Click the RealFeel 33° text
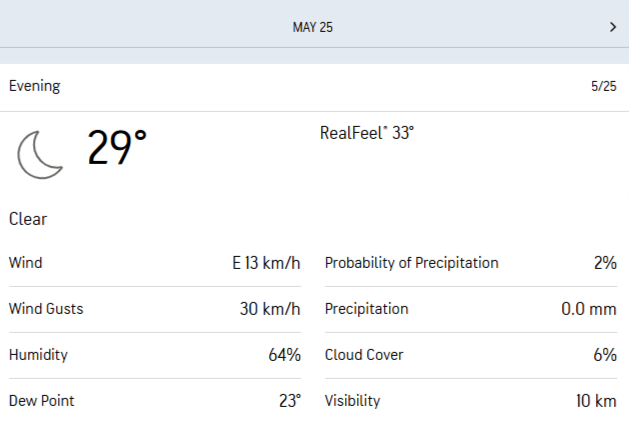Viewport: 629px width, 436px height. point(367,132)
